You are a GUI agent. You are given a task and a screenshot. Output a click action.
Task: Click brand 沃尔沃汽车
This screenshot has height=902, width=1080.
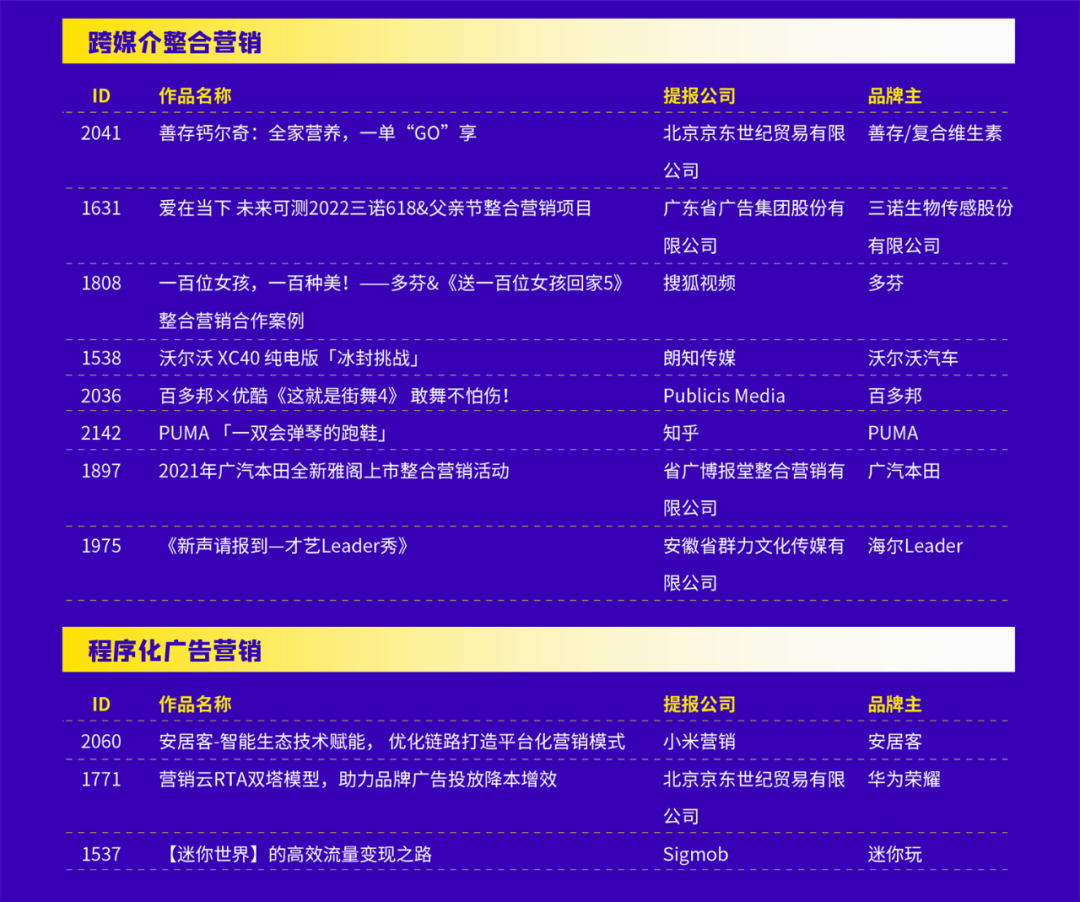pyautogui.click(x=913, y=358)
